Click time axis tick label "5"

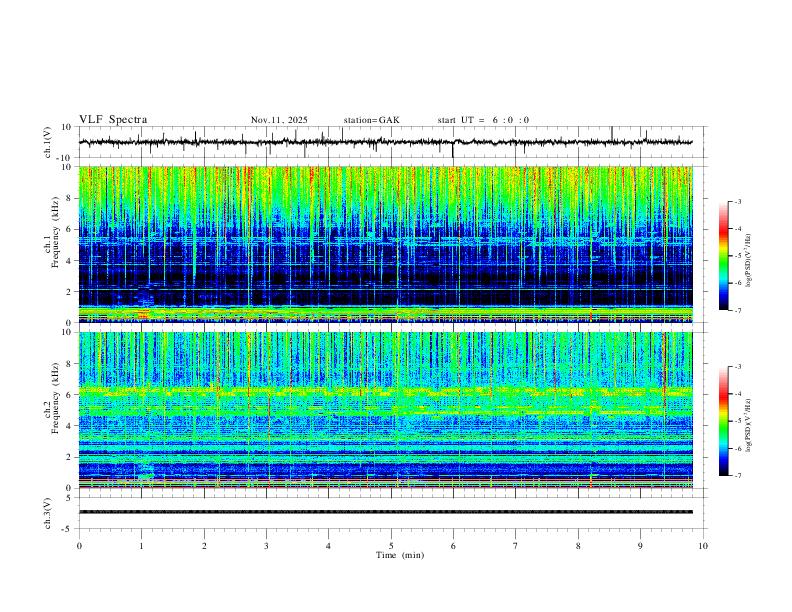click(x=391, y=546)
